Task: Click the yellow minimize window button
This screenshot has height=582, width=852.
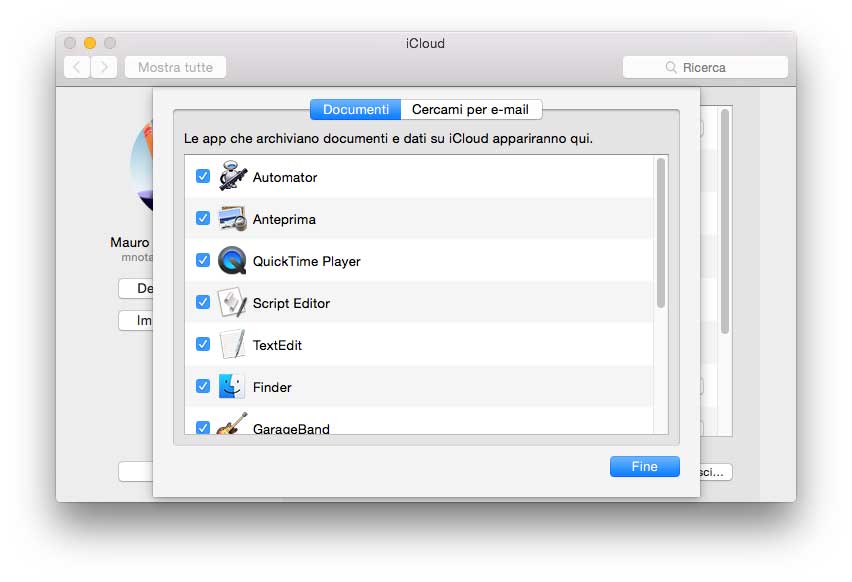Action: 90,43
